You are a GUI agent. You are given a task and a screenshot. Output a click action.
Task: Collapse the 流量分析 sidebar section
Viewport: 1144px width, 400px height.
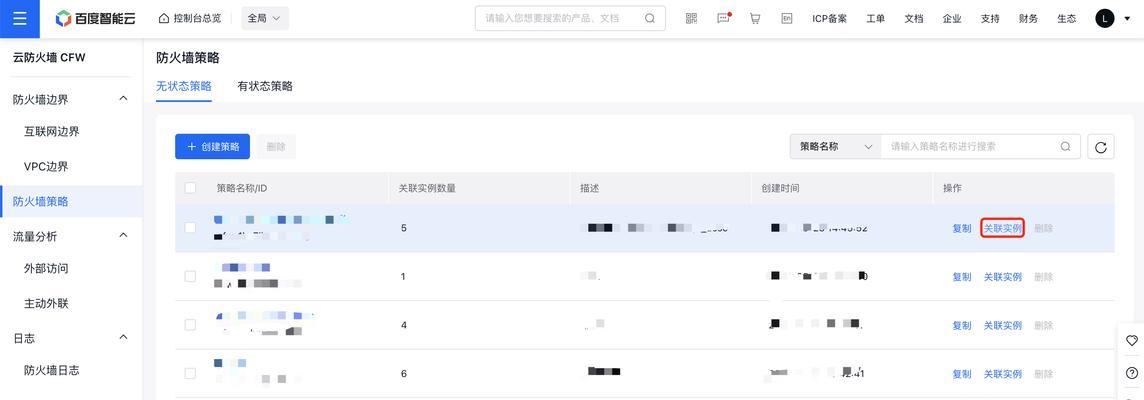(123, 235)
